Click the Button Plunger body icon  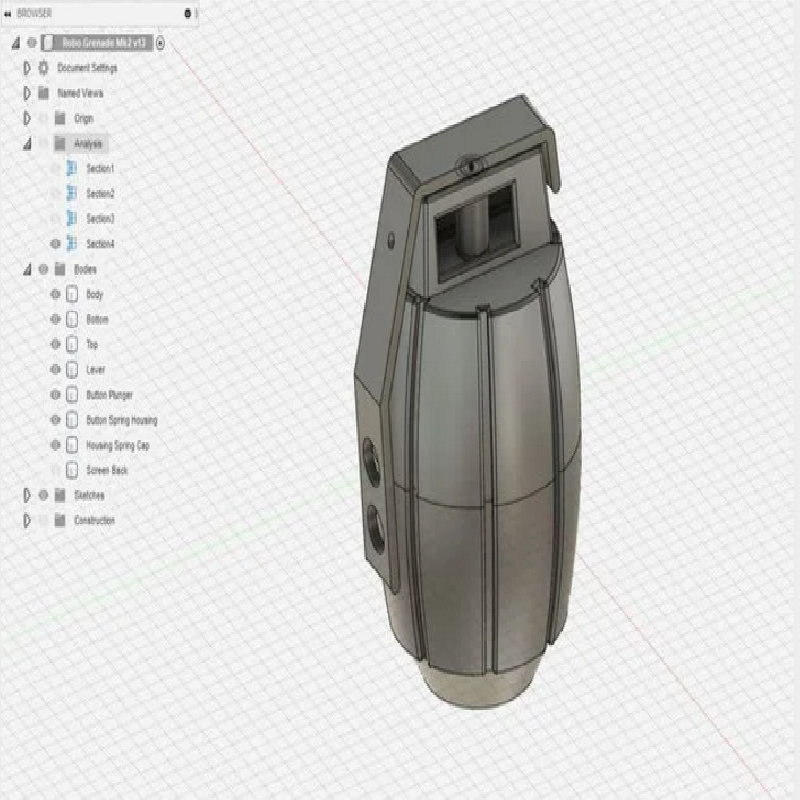point(72,395)
